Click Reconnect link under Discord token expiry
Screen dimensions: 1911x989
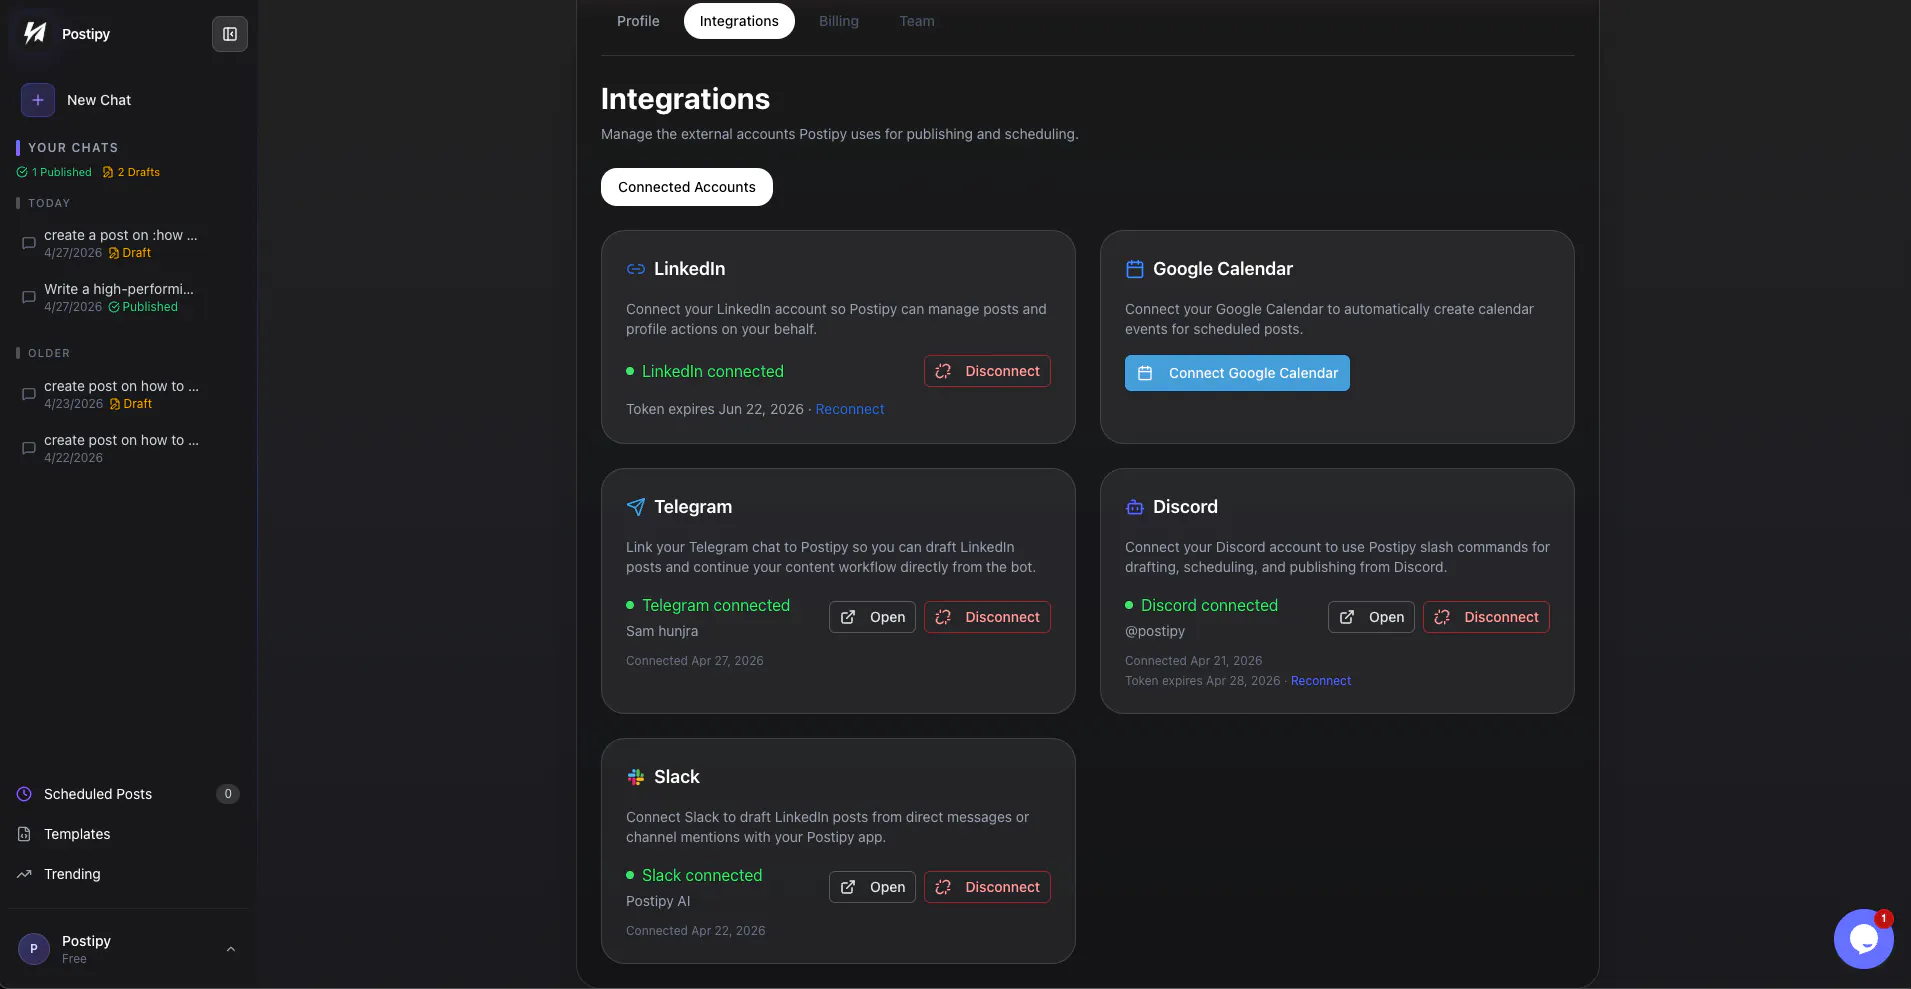1321,681
